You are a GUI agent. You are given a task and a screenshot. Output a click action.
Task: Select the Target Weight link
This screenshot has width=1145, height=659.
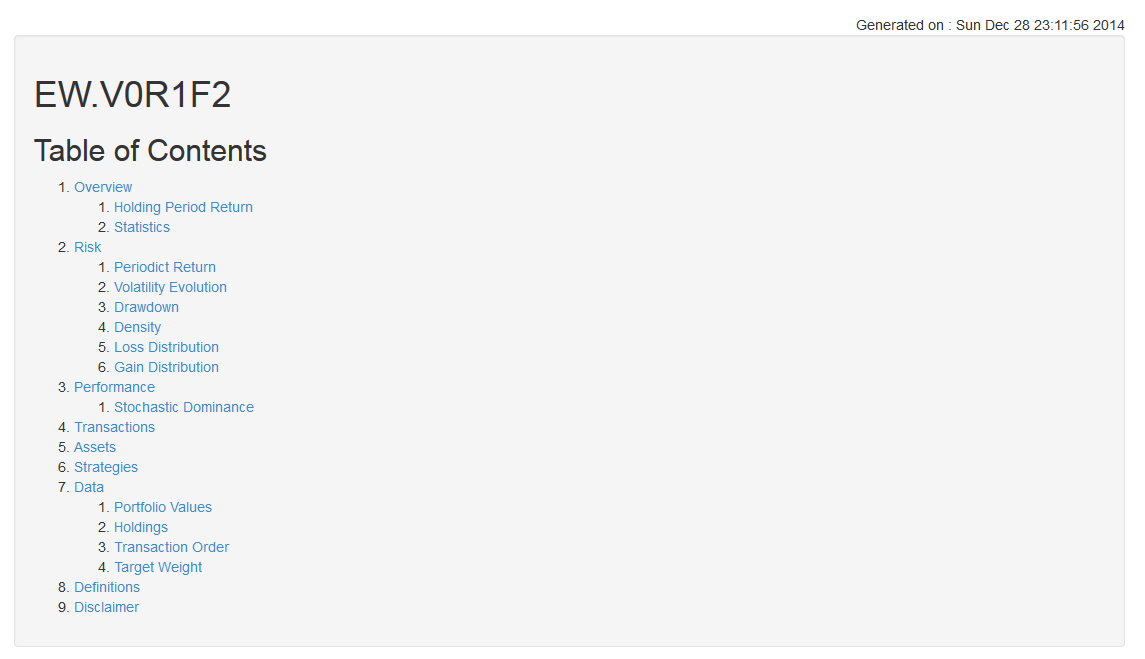click(158, 567)
